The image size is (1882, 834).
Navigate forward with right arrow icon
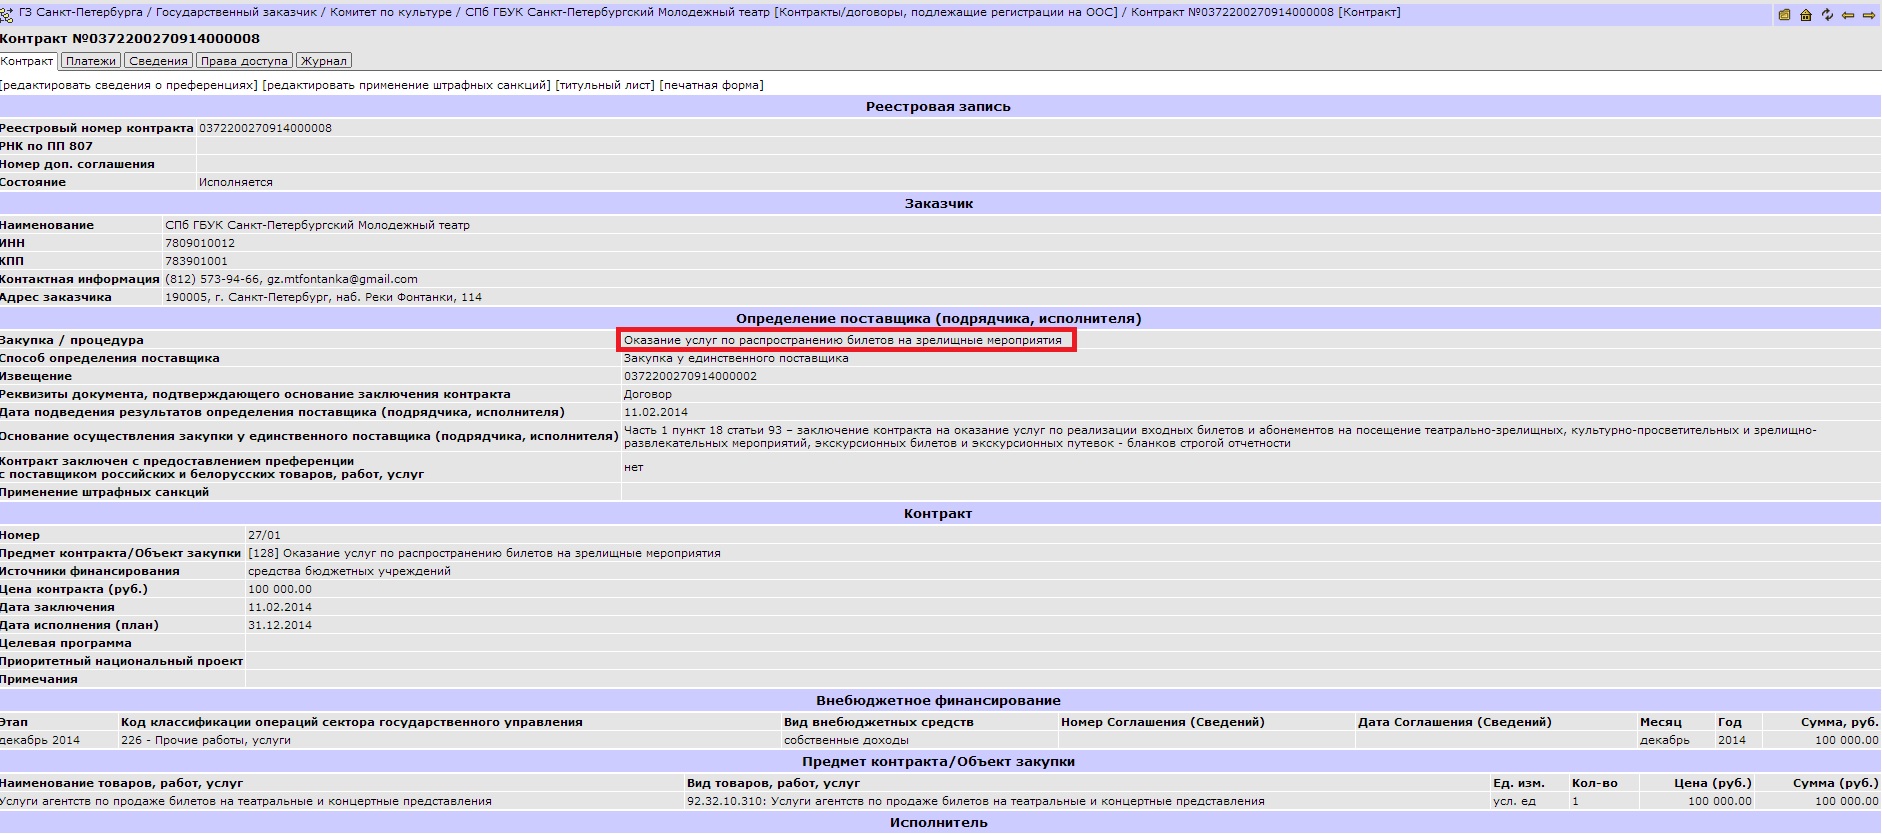point(1868,15)
